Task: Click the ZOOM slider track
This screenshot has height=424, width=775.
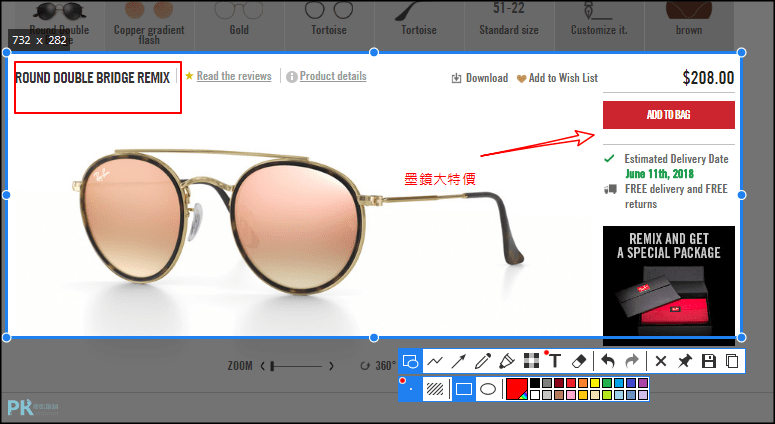Action: [296, 366]
